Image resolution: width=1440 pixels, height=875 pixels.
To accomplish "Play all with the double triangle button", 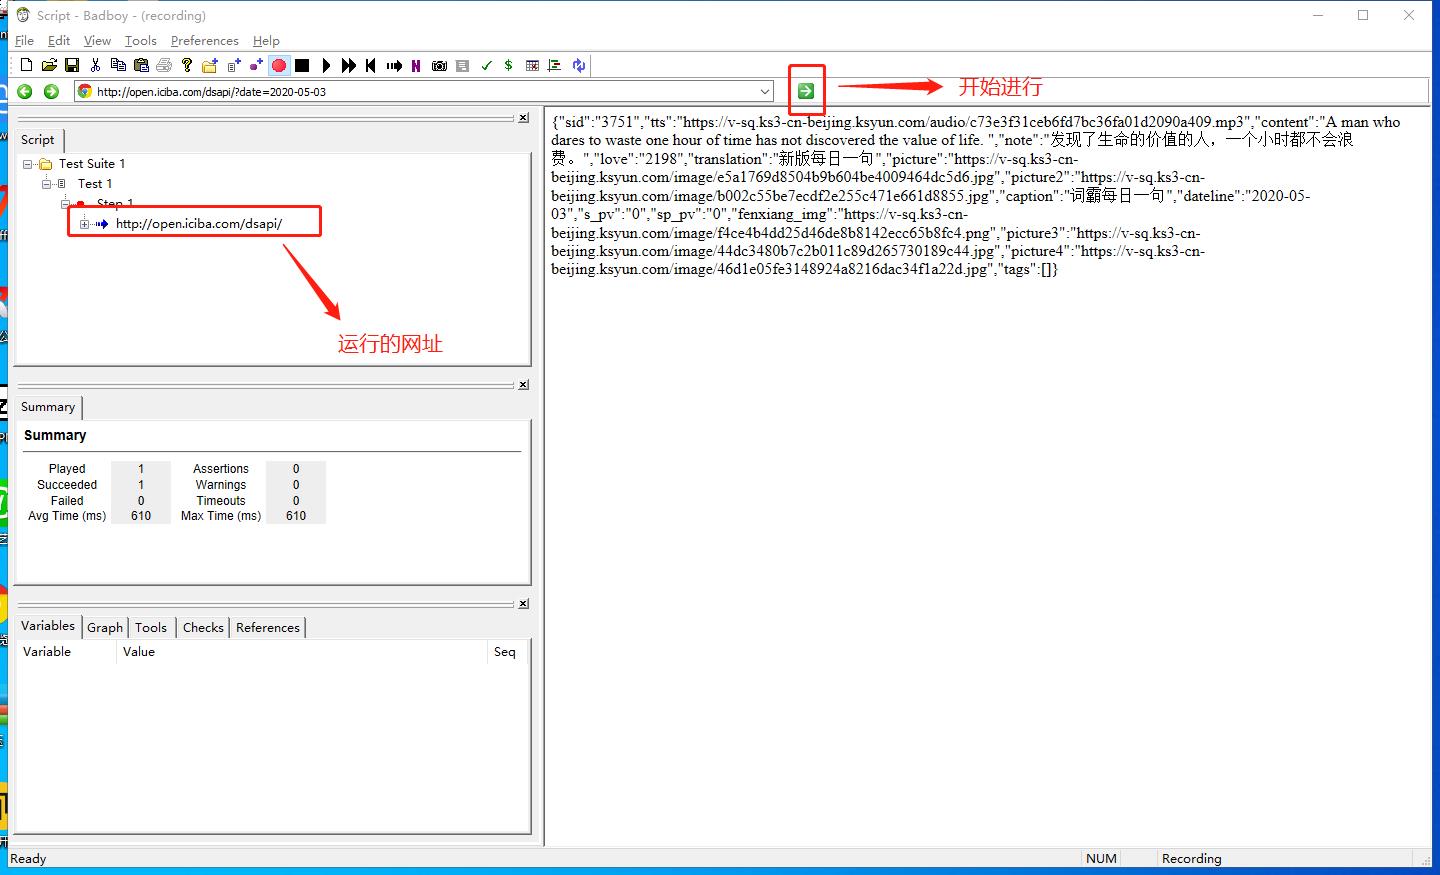I will coord(348,65).
